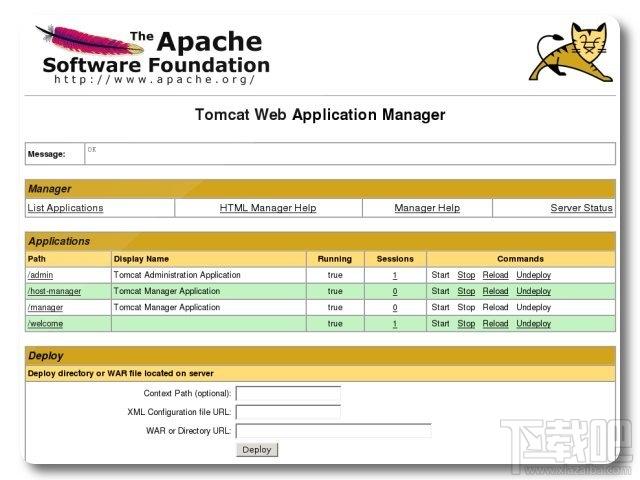Click the Running column header
This screenshot has width=640, height=480.
pyautogui.click(x=335, y=259)
